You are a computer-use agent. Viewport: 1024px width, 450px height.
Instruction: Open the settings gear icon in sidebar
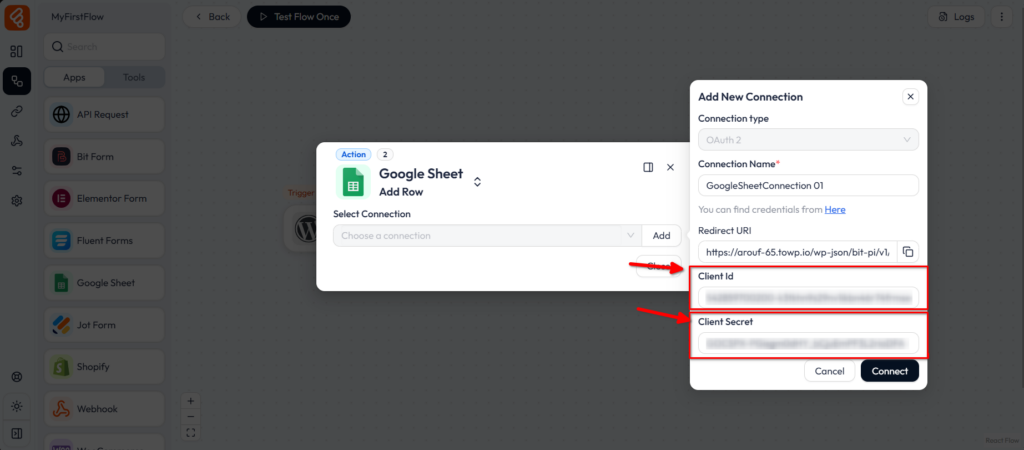click(x=17, y=201)
